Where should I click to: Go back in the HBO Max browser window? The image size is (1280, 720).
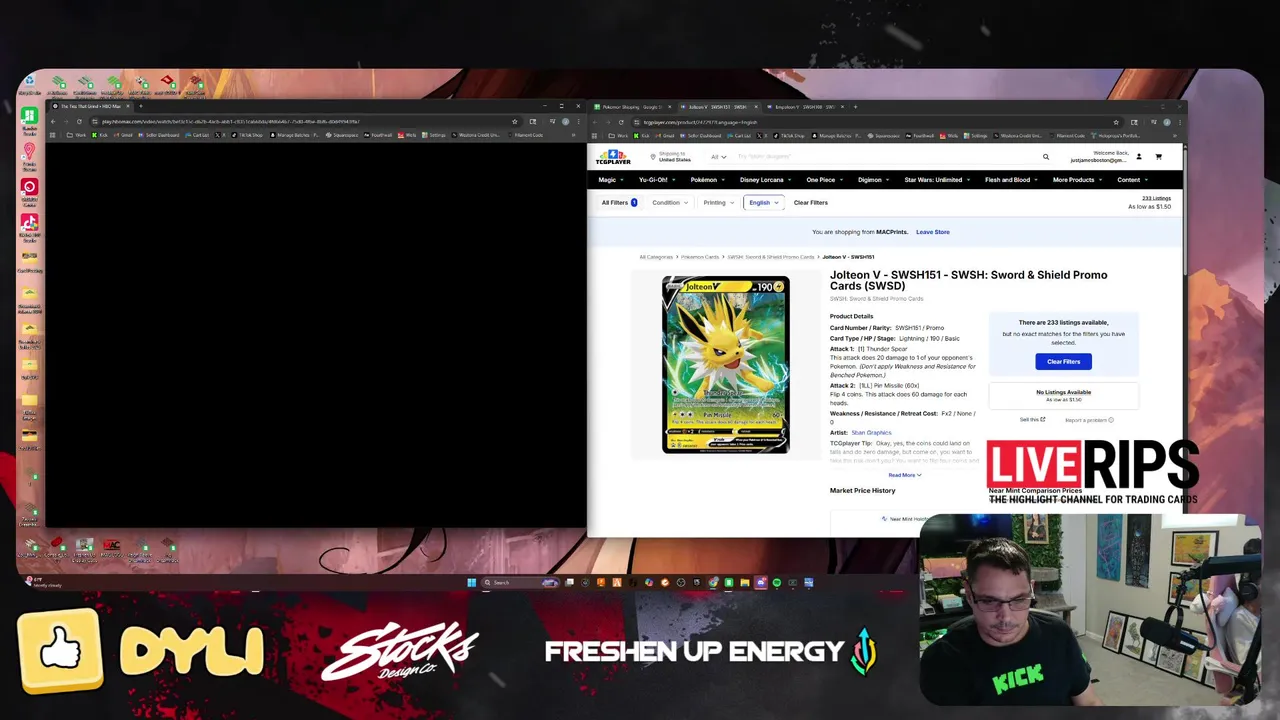(55, 122)
